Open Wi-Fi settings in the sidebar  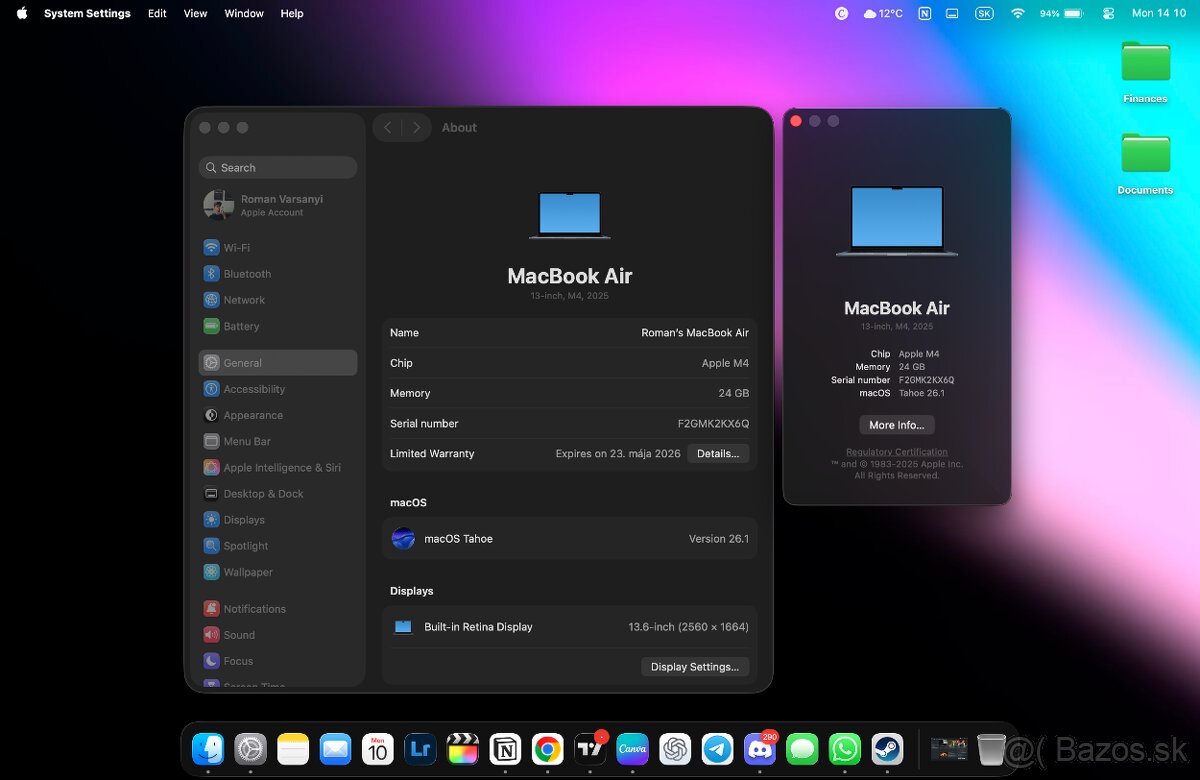[x=236, y=248]
